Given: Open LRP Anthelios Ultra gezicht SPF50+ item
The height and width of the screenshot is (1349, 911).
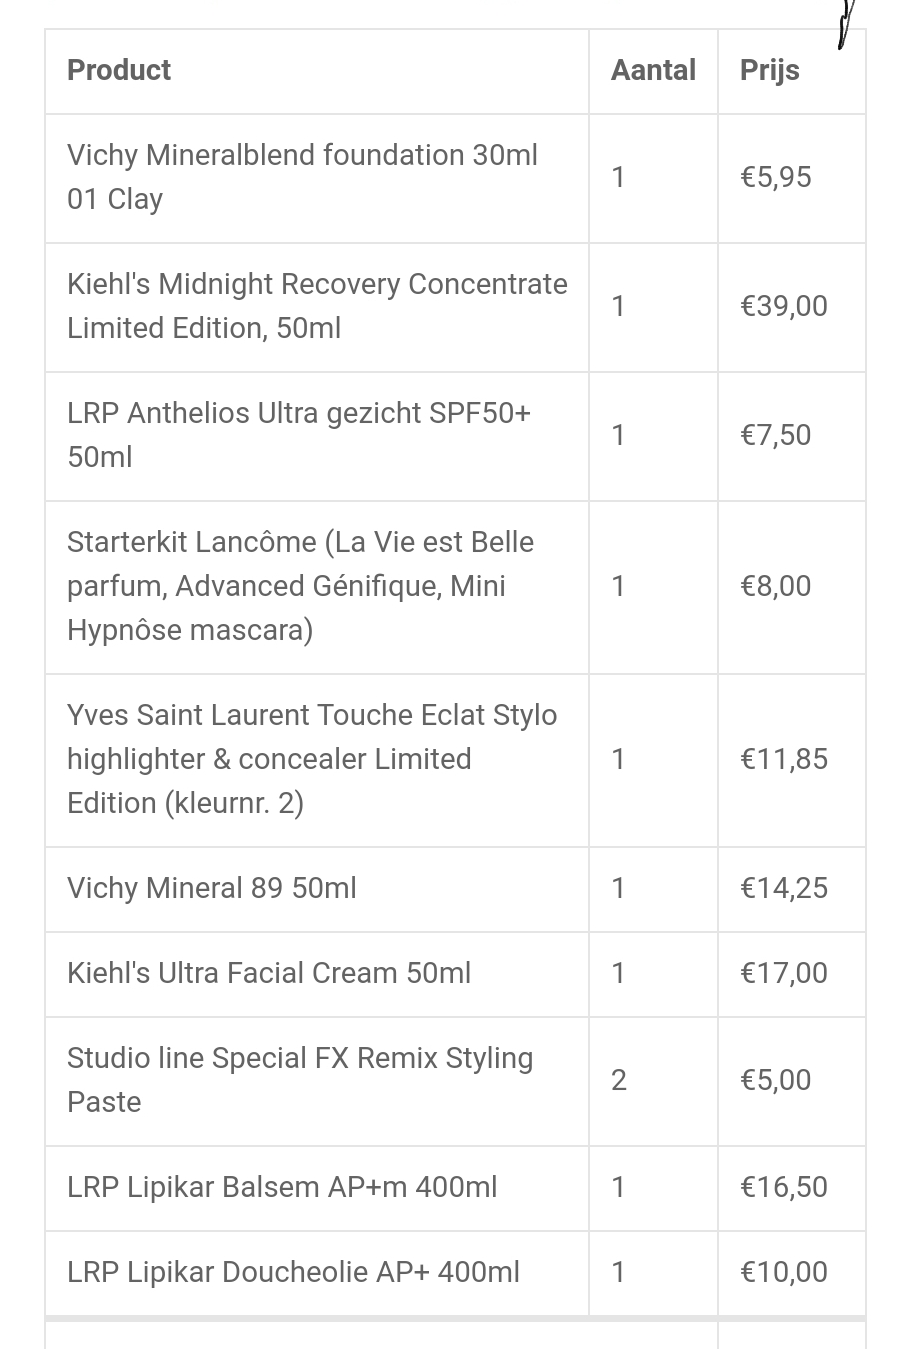Looking at the screenshot, I should tap(299, 435).
